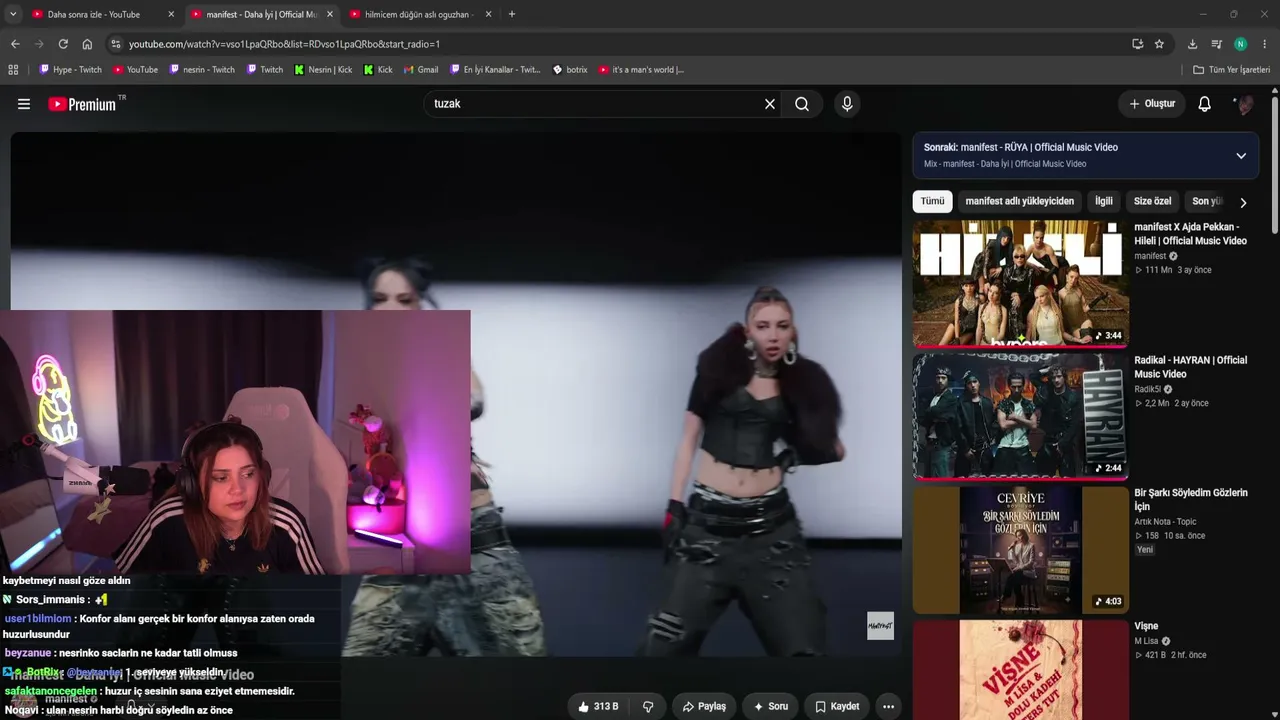Like the video with 313 B
Image resolution: width=1280 pixels, height=720 pixels.
pyautogui.click(x=598, y=706)
